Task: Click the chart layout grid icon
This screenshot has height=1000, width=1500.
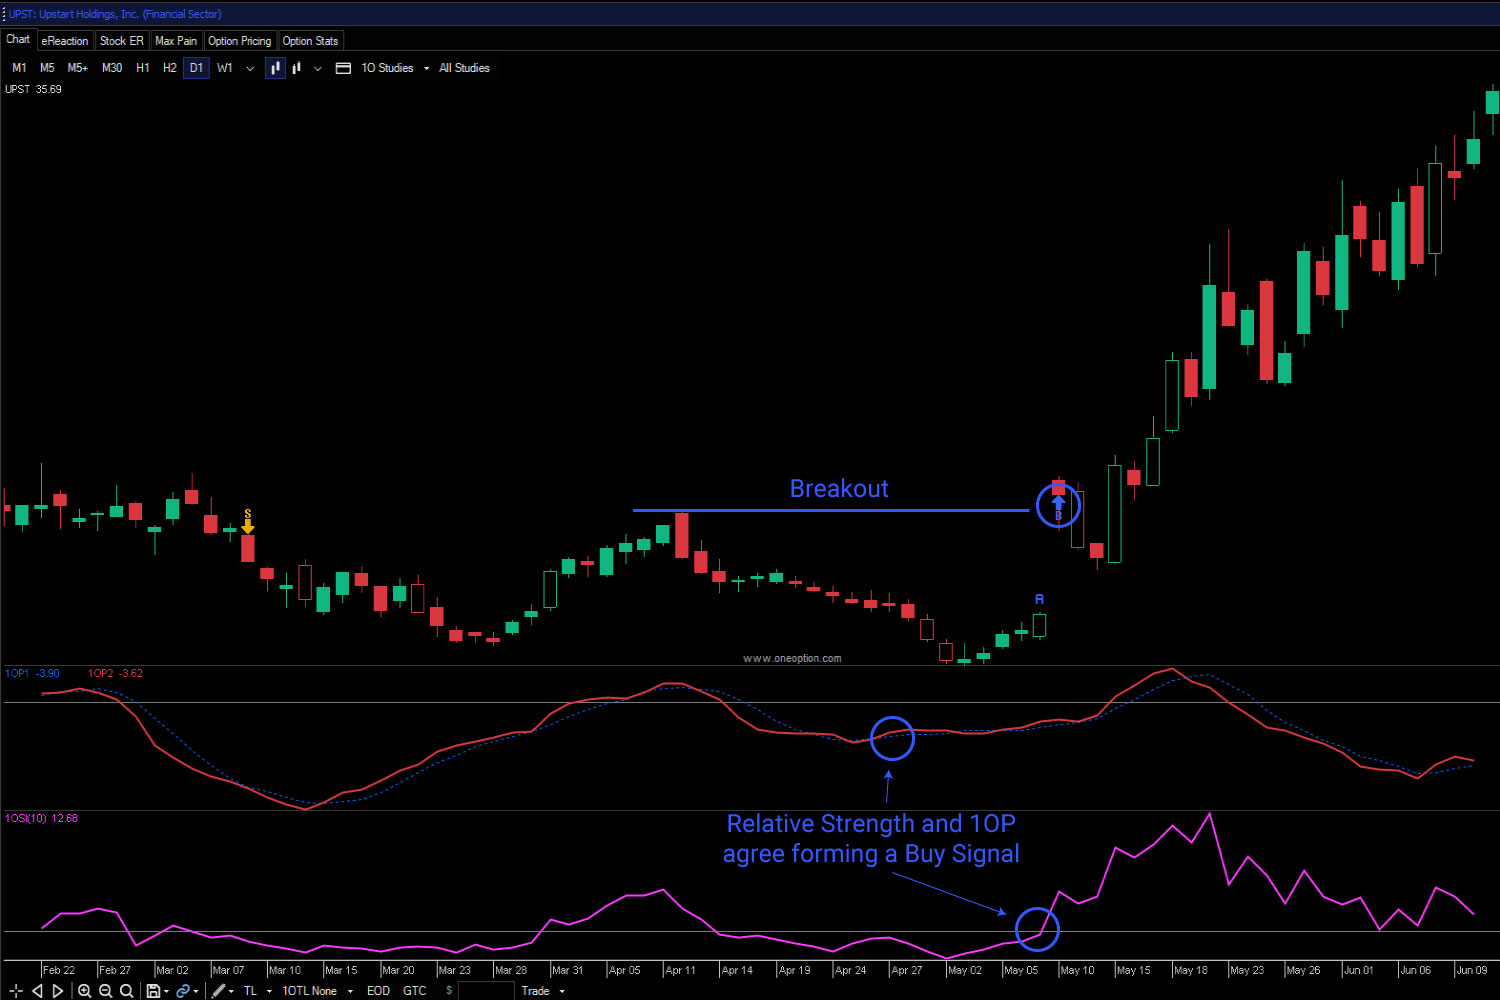Action: [343, 67]
